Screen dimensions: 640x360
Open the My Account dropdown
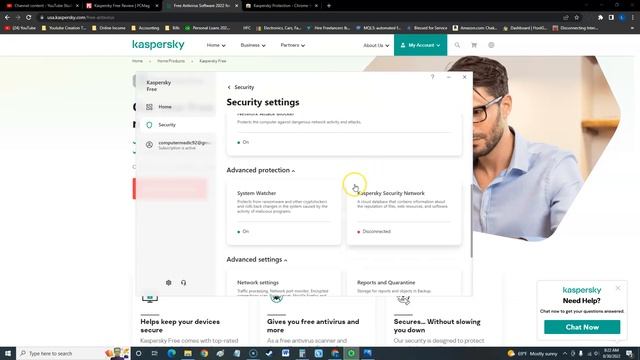tap(420, 45)
